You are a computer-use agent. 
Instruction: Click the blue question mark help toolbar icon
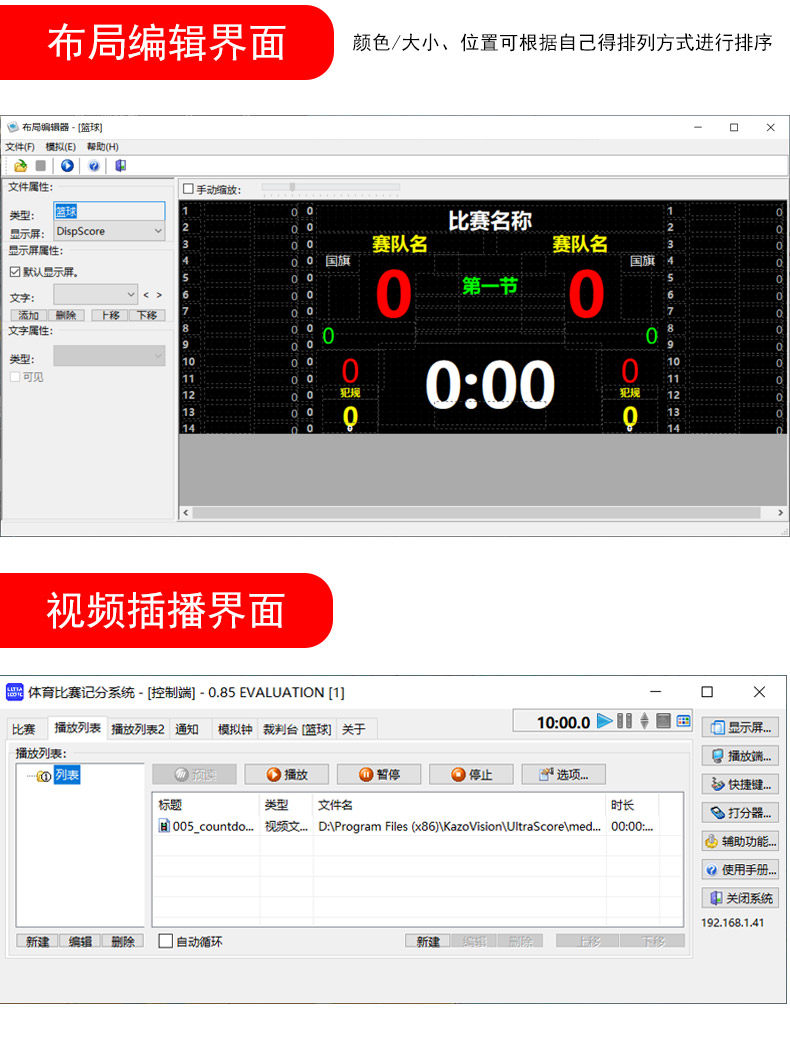coord(94,166)
